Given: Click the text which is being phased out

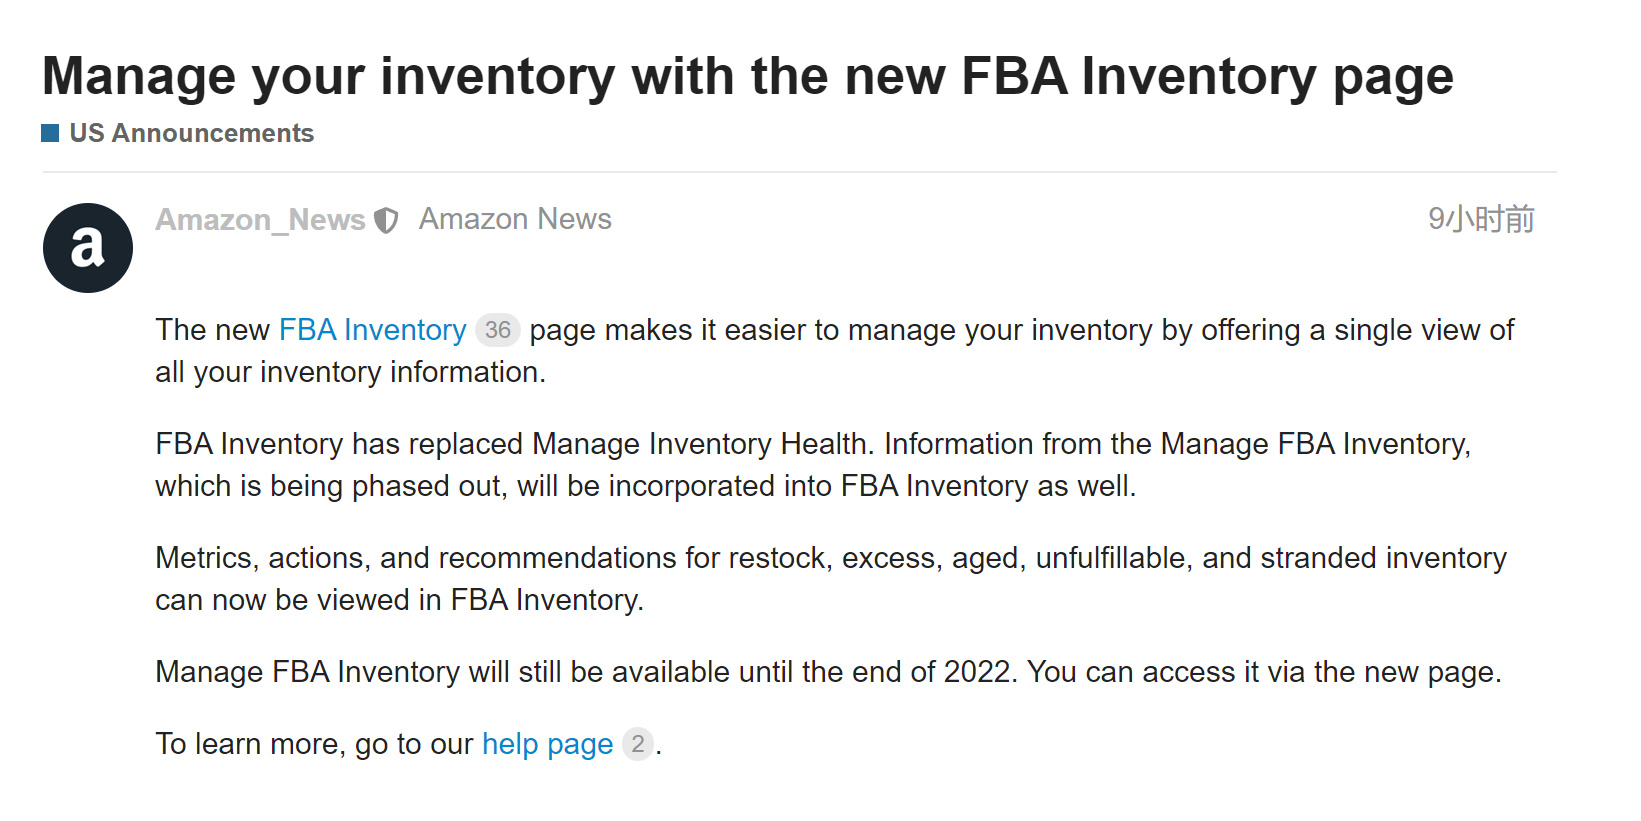Looking at the screenshot, I should tap(331, 486).
